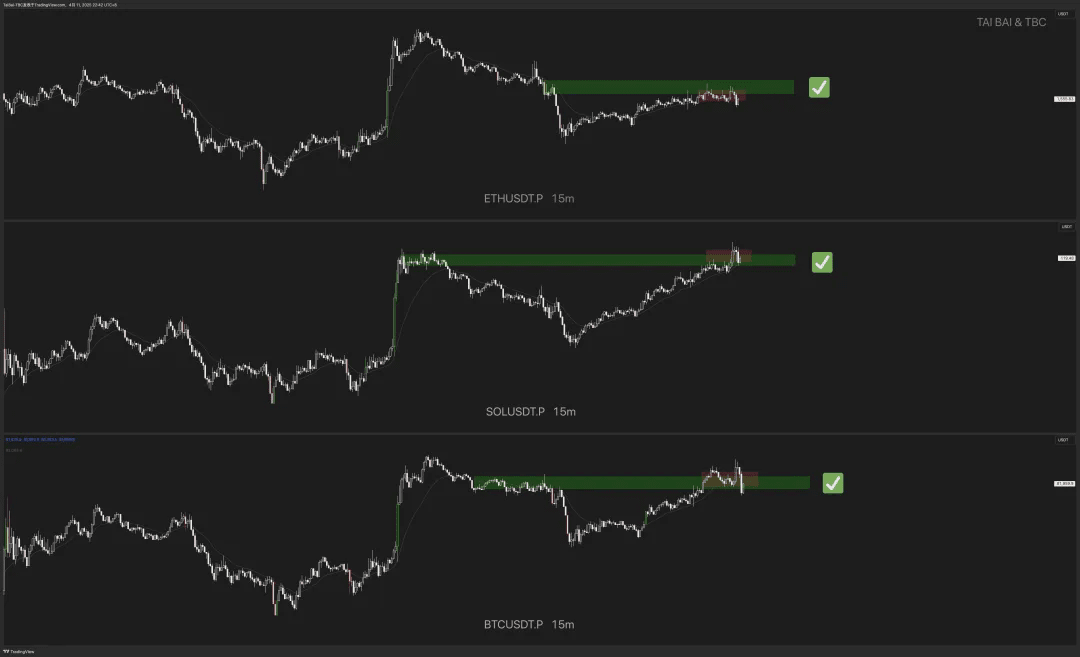Click BTC current price label on price axis
1080x657 pixels.
1064,484
